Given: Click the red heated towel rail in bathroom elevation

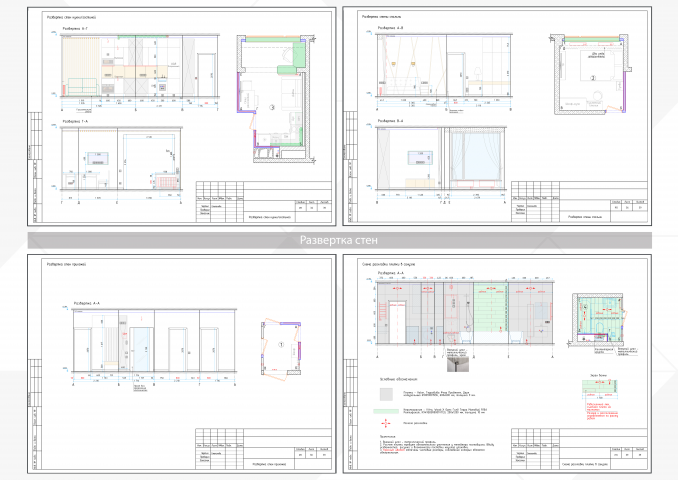Looking at the screenshot, I should click(x=384, y=311).
